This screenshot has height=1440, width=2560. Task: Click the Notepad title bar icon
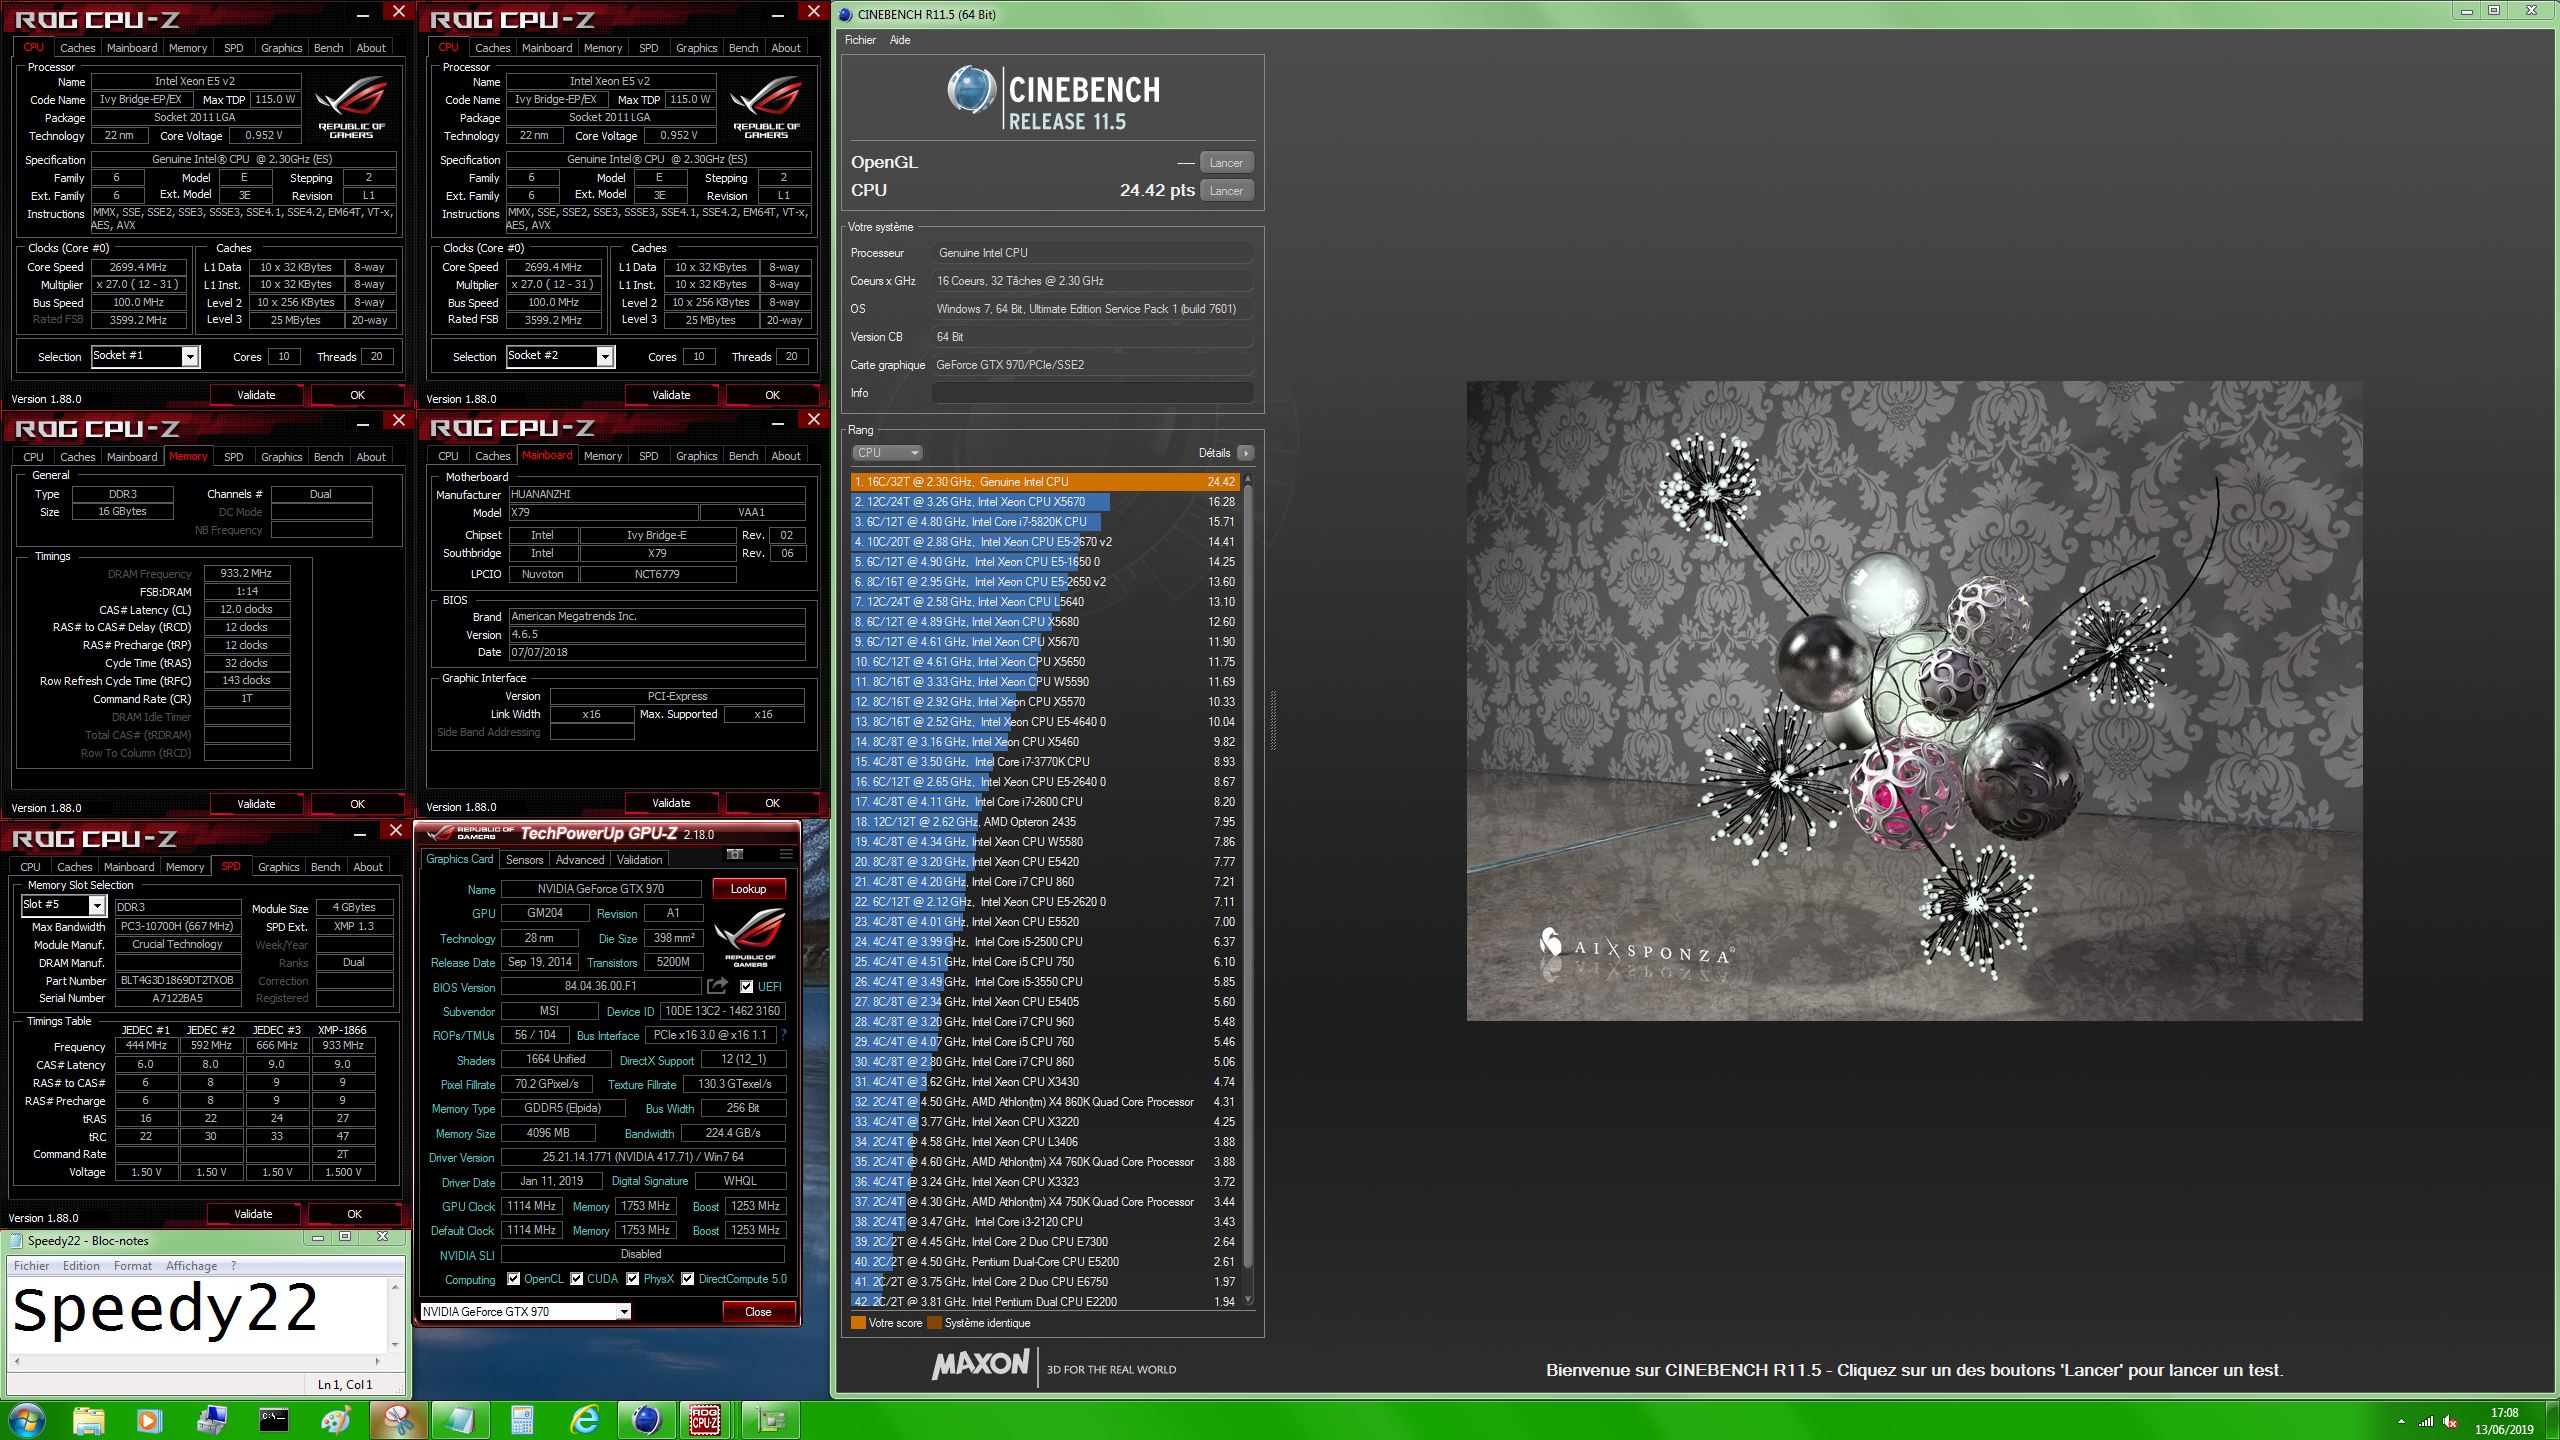pos(16,1240)
